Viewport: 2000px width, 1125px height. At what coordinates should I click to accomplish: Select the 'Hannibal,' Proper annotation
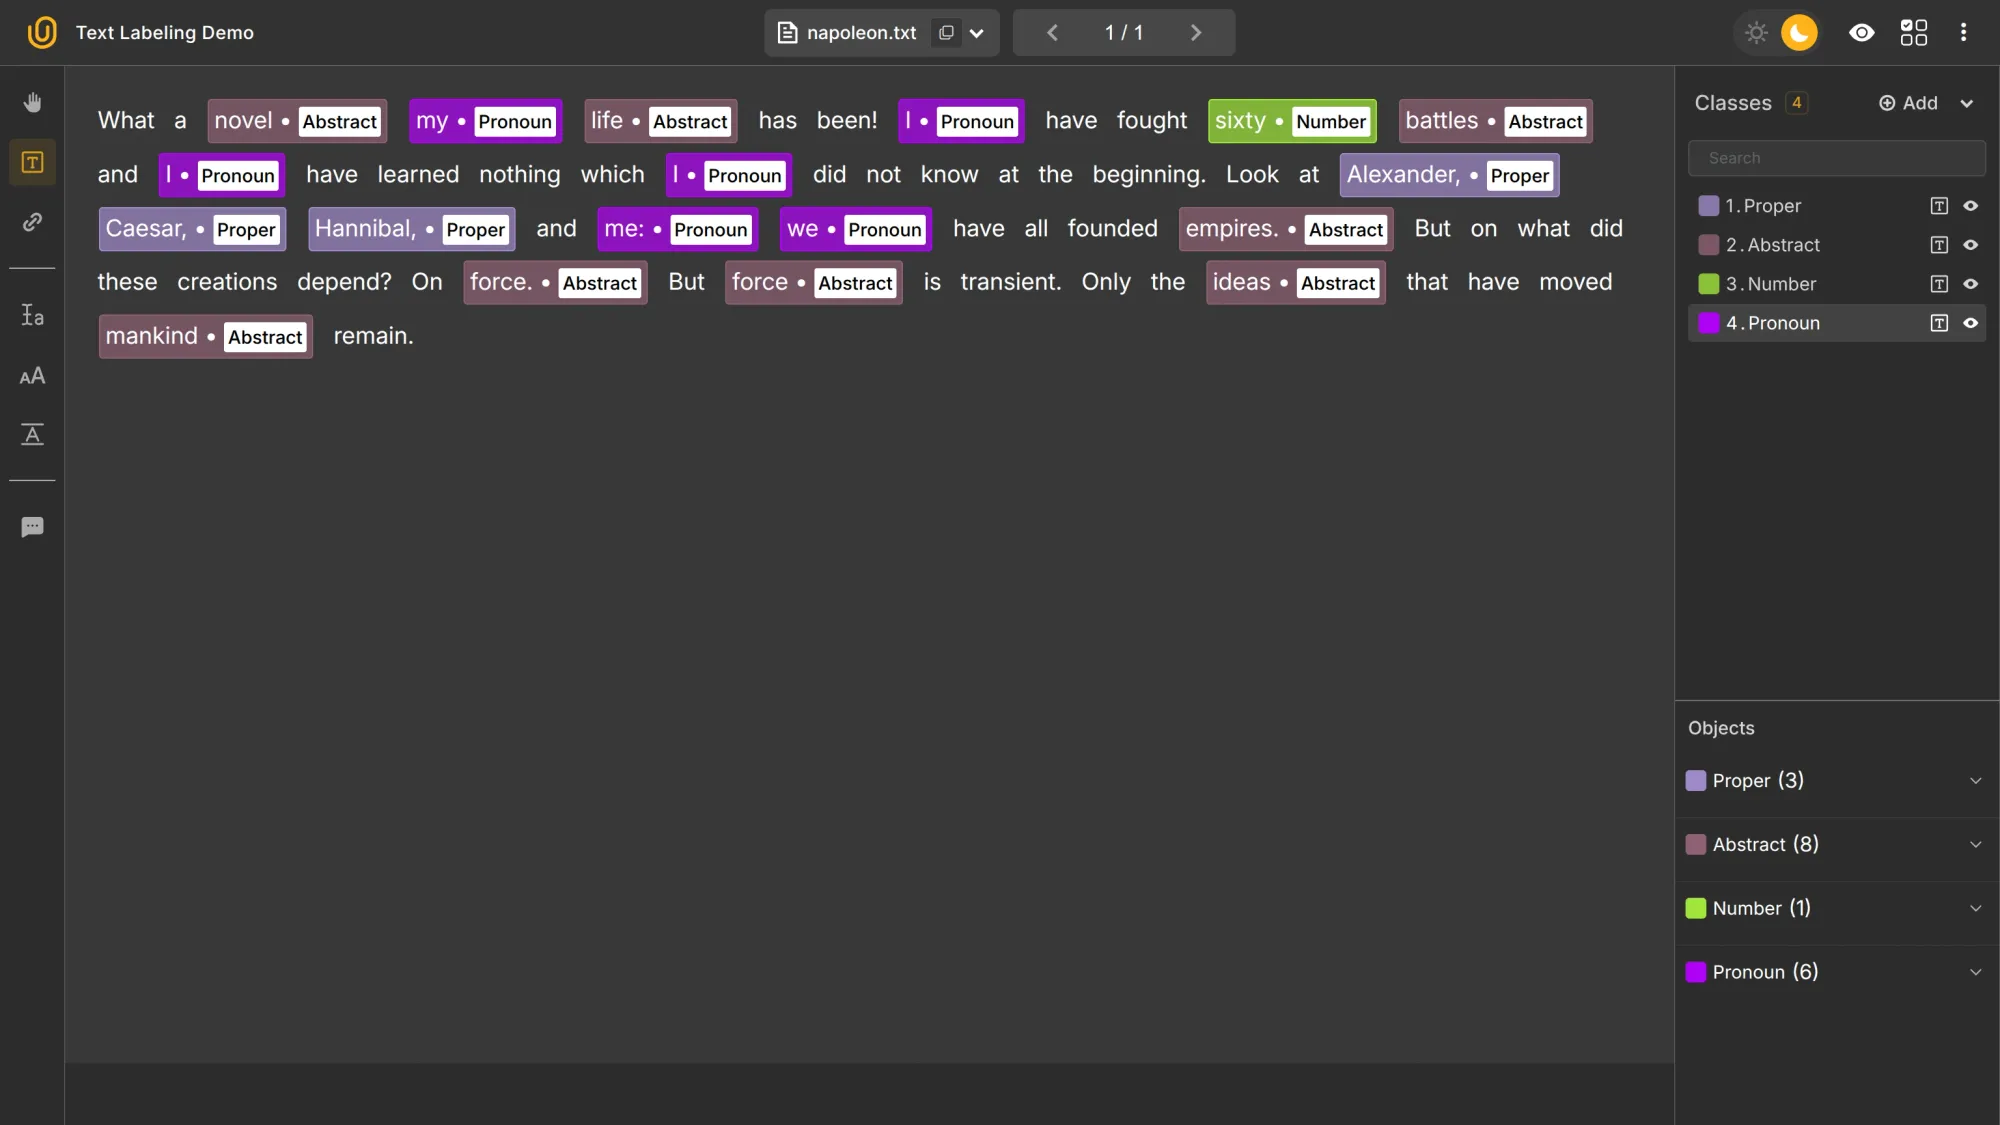tap(411, 229)
